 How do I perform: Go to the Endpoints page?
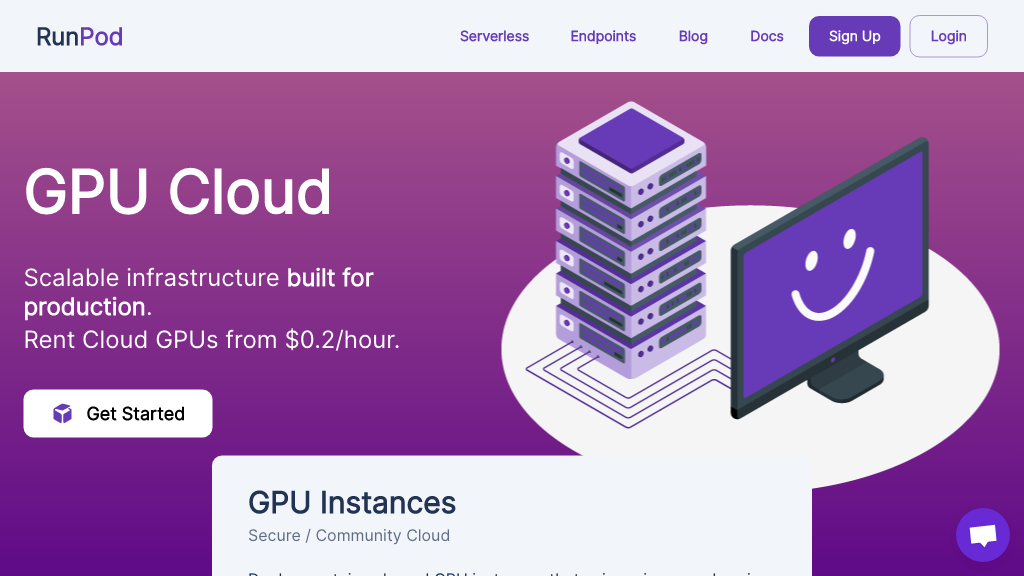603,37
